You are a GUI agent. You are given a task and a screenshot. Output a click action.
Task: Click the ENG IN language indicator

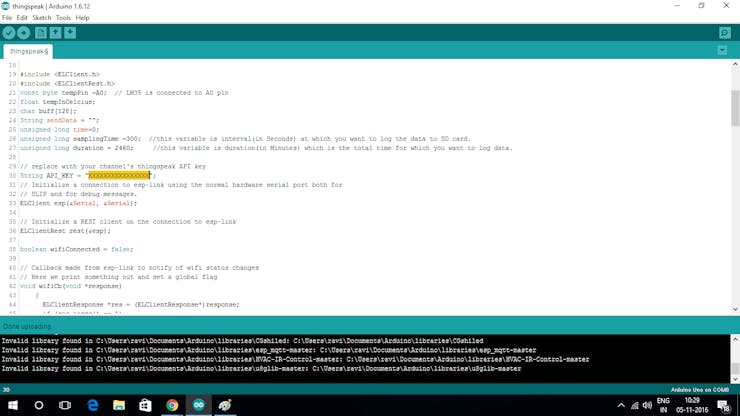(x=663, y=405)
